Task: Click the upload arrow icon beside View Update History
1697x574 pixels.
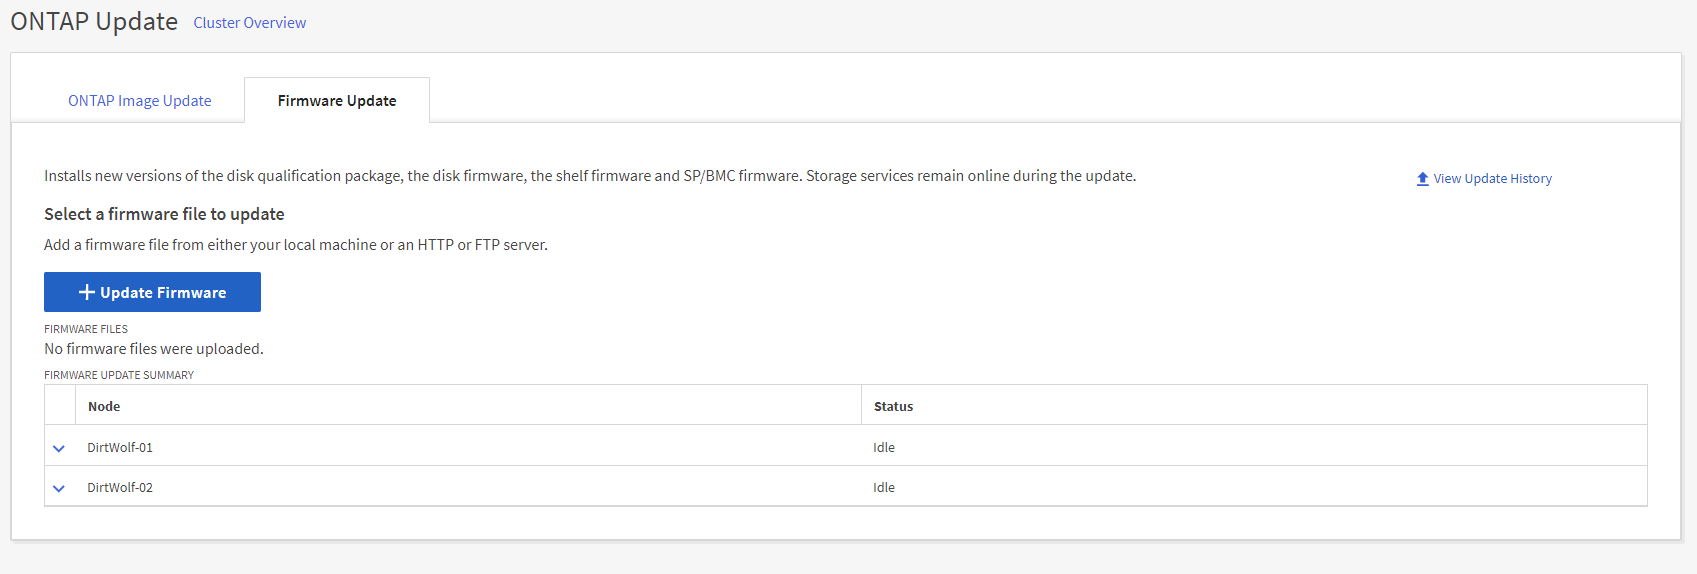Action: pyautogui.click(x=1422, y=179)
